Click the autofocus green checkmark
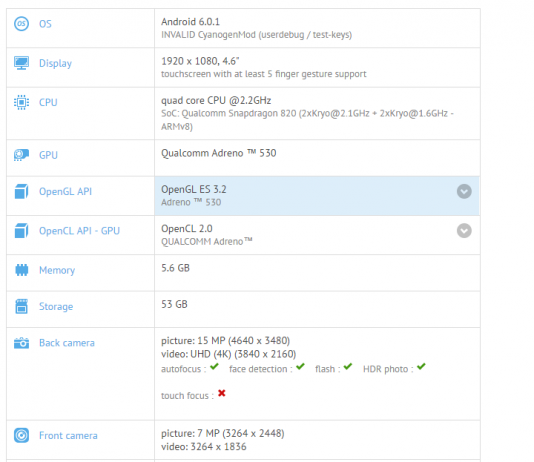Viewport: 534px width, 462px height. [214, 367]
